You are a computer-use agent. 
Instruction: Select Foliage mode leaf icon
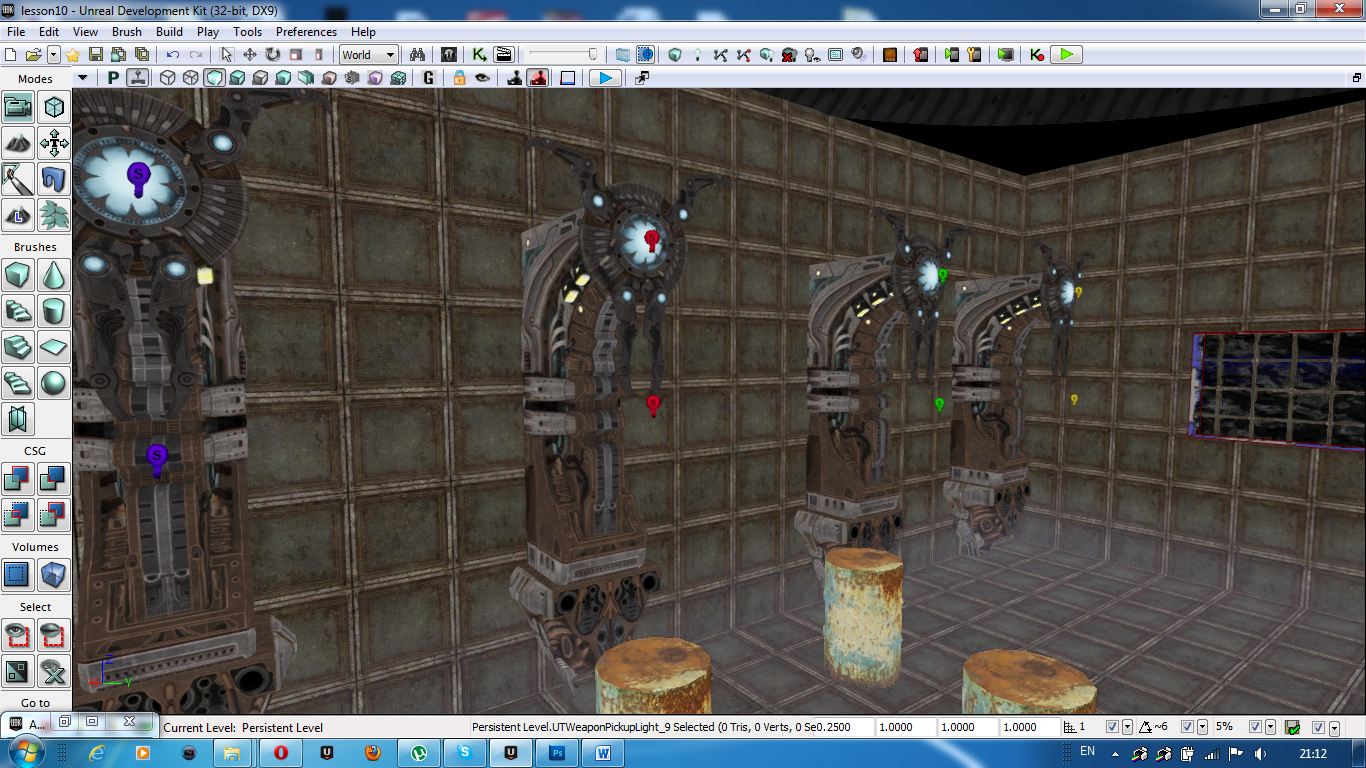coord(53,214)
